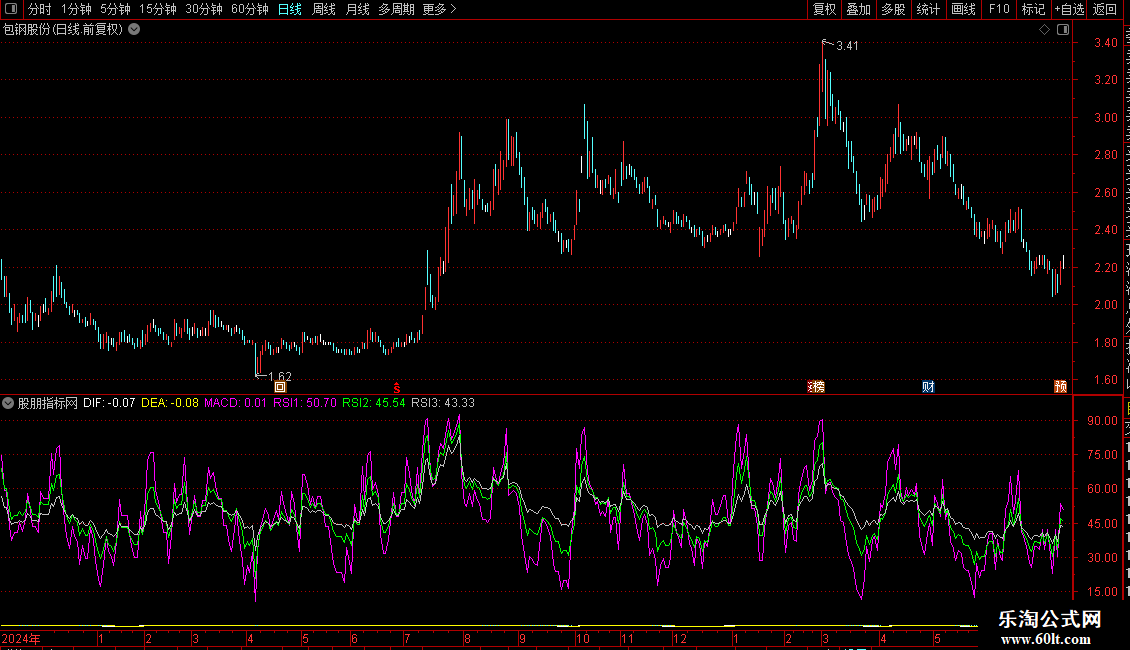Click the 回 marker icon below the chart
The height and width of the screenshot is (650, 1130).
click(x=280, y=387)
